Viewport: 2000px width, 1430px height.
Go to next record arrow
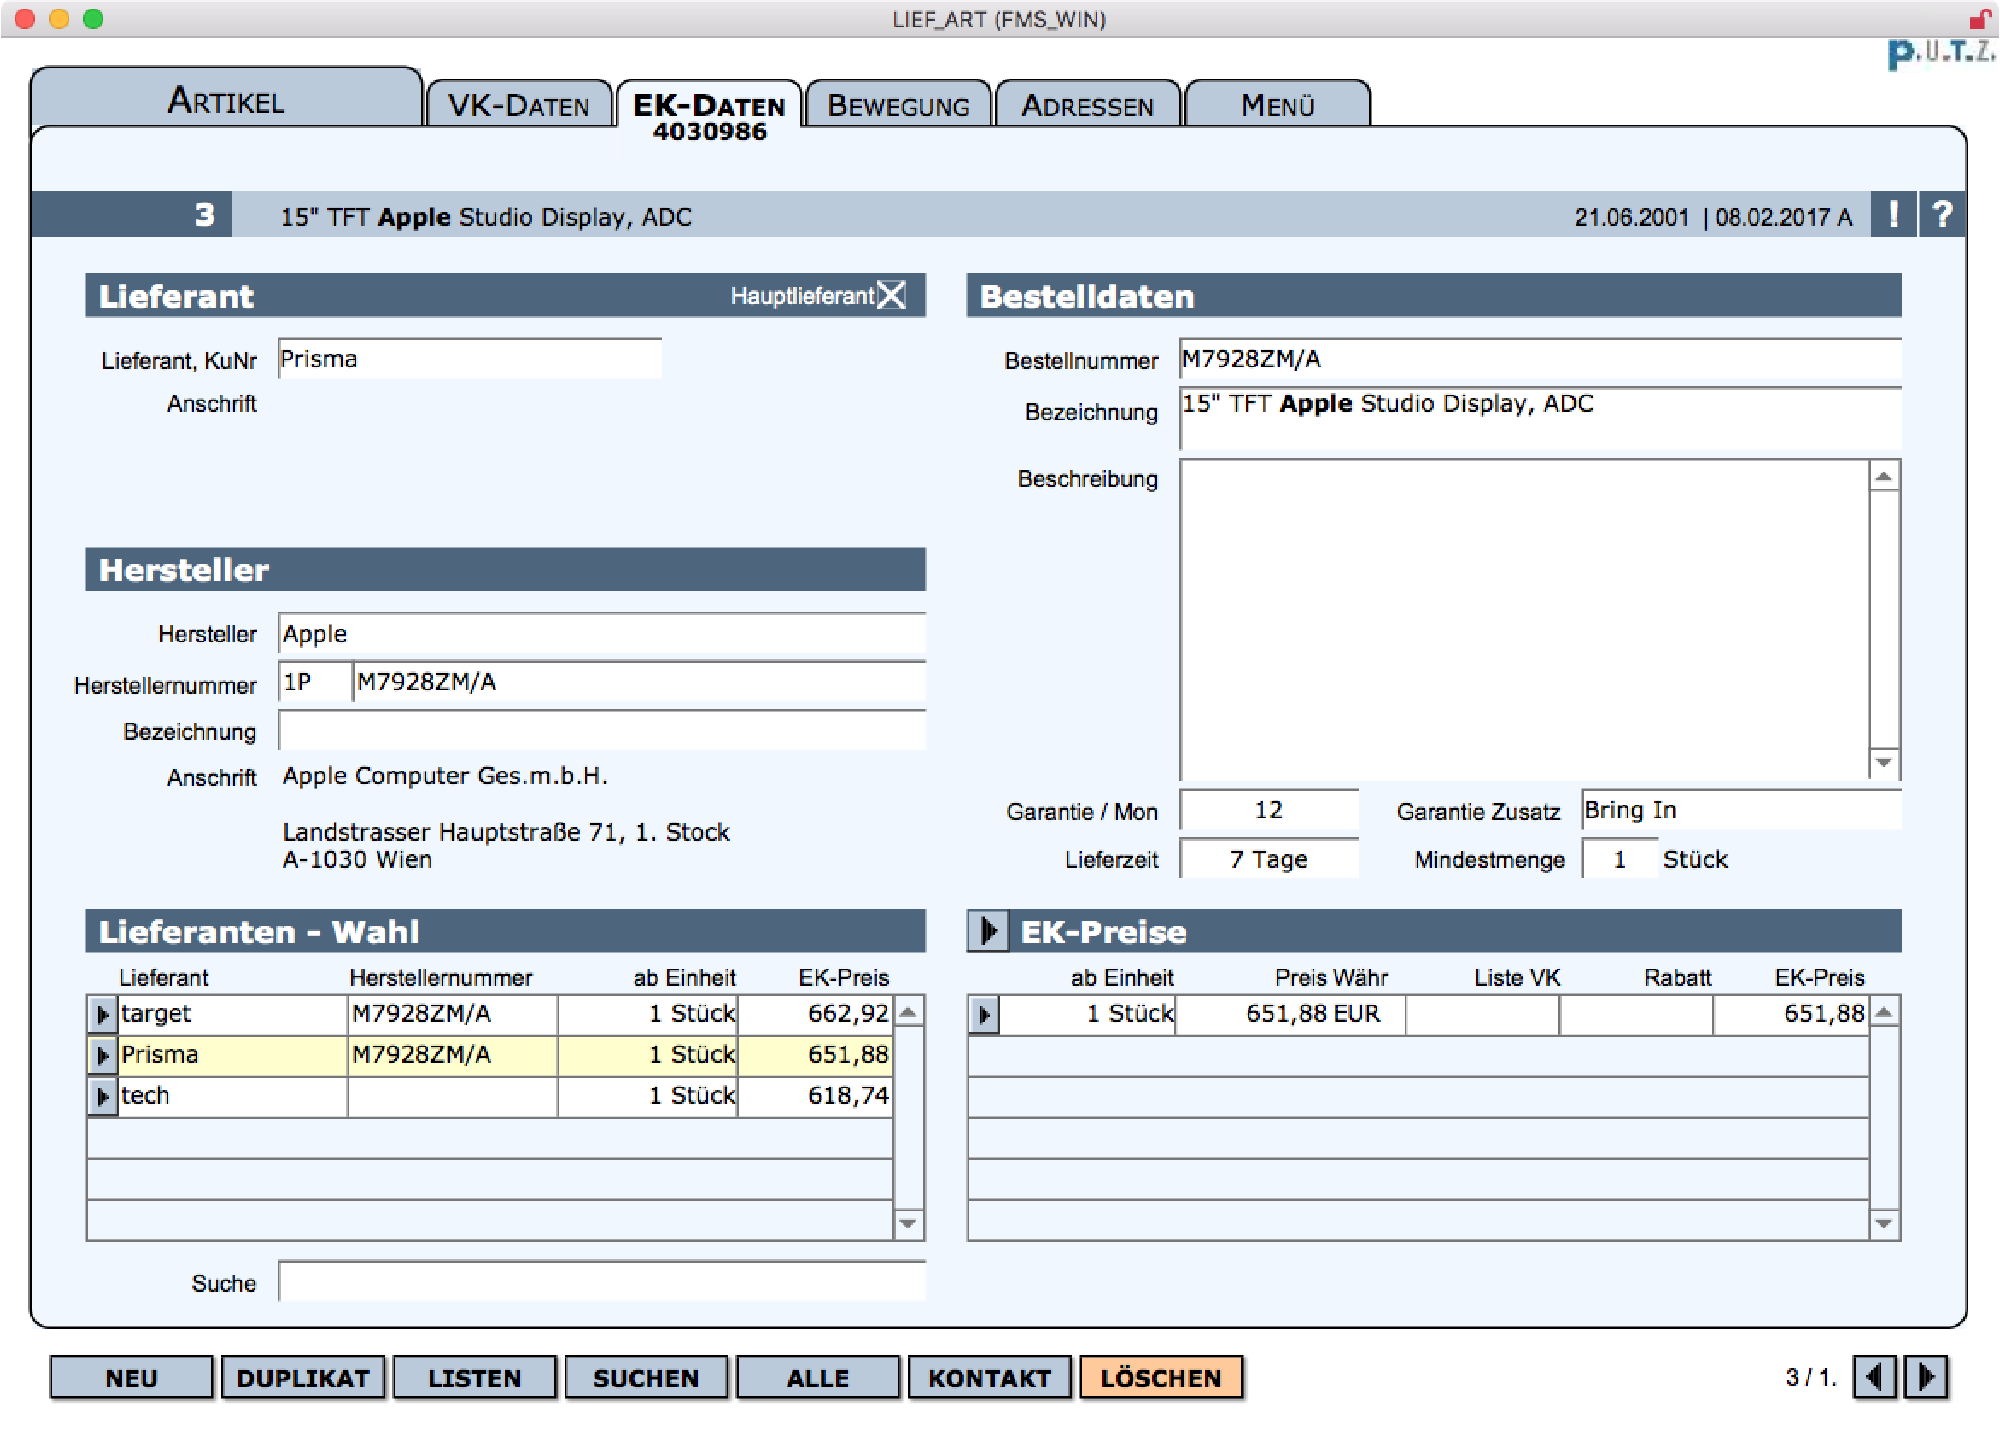1926,1377
